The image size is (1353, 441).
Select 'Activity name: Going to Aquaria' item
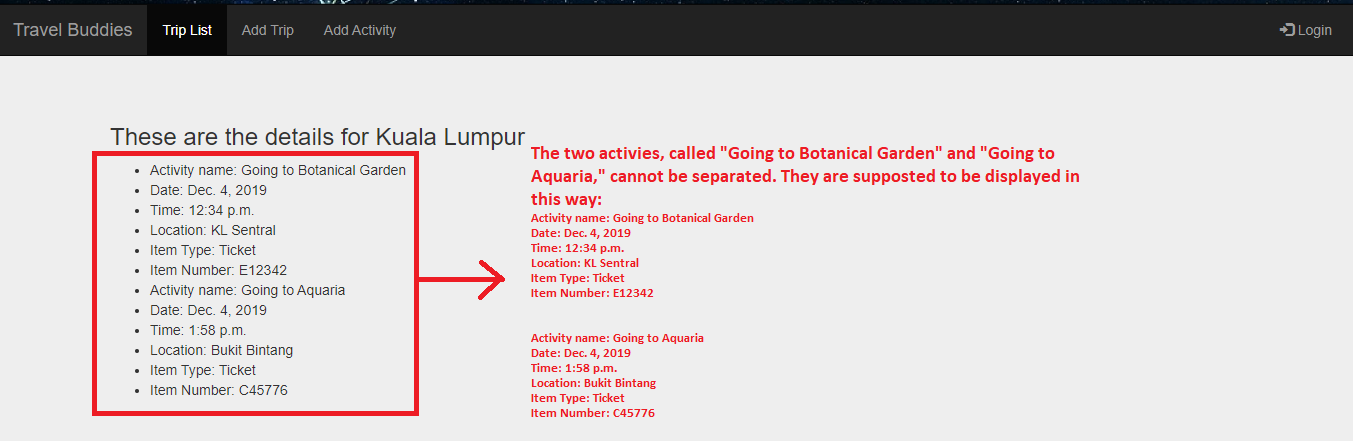pos(248,290)
